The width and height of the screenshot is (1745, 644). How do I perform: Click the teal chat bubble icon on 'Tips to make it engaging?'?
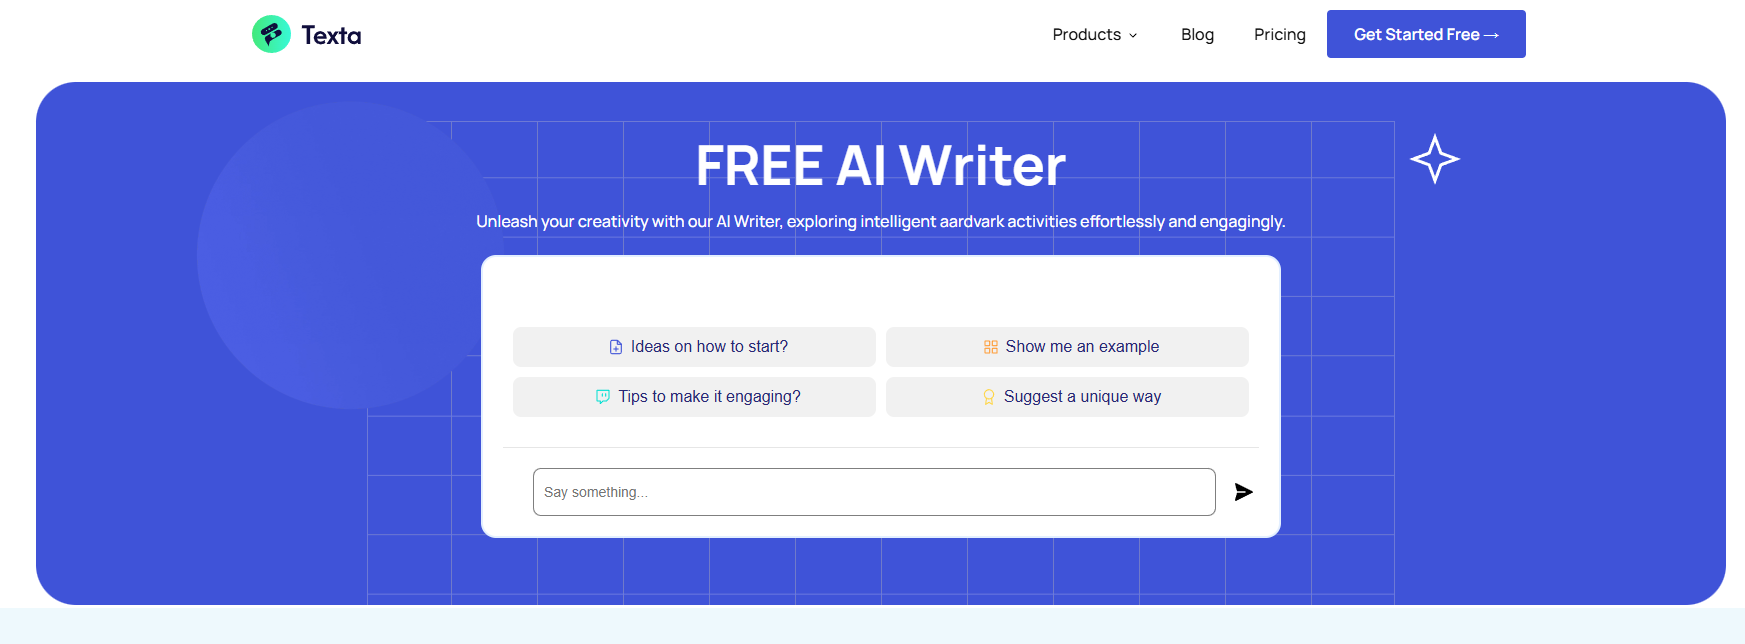tap(601, 396)
